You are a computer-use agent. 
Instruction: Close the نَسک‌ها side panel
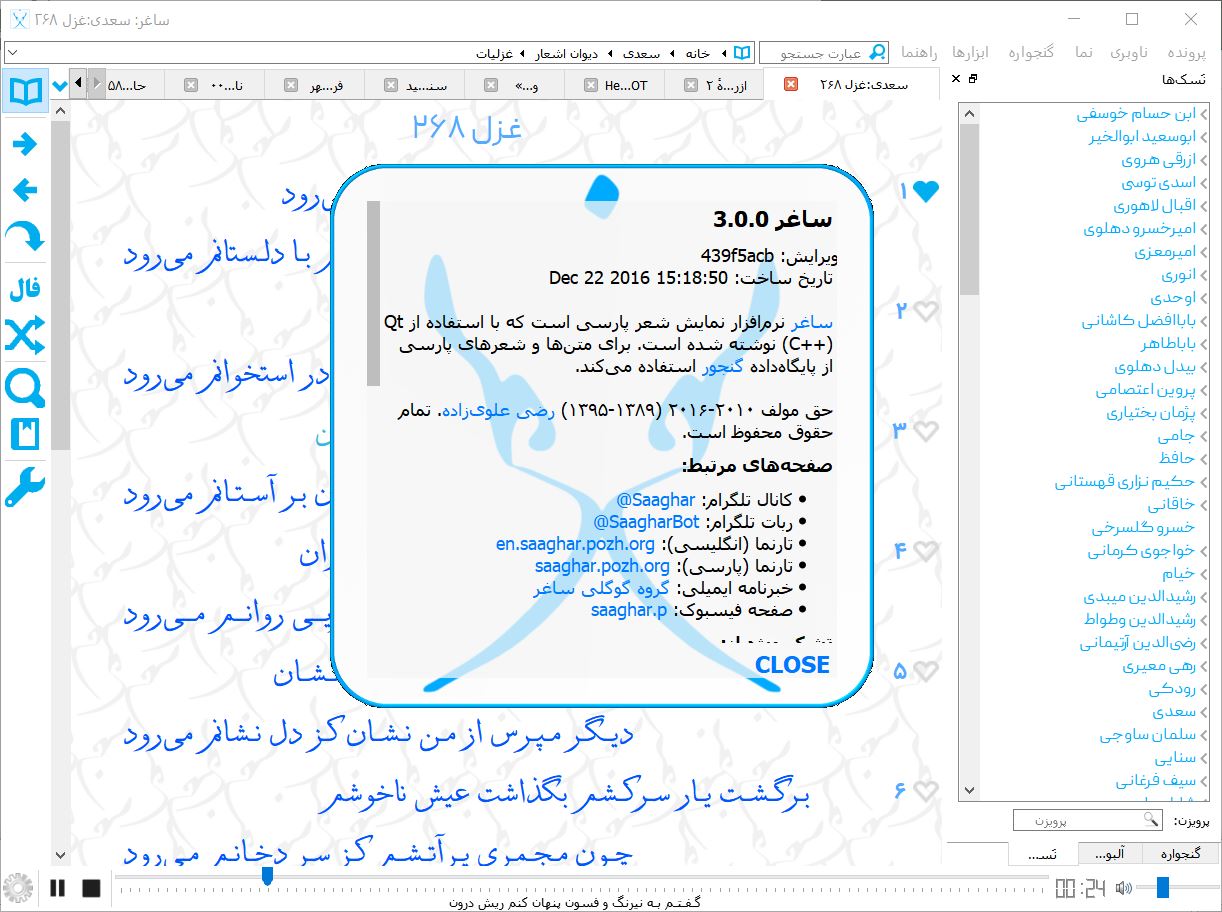pos(955,79)
